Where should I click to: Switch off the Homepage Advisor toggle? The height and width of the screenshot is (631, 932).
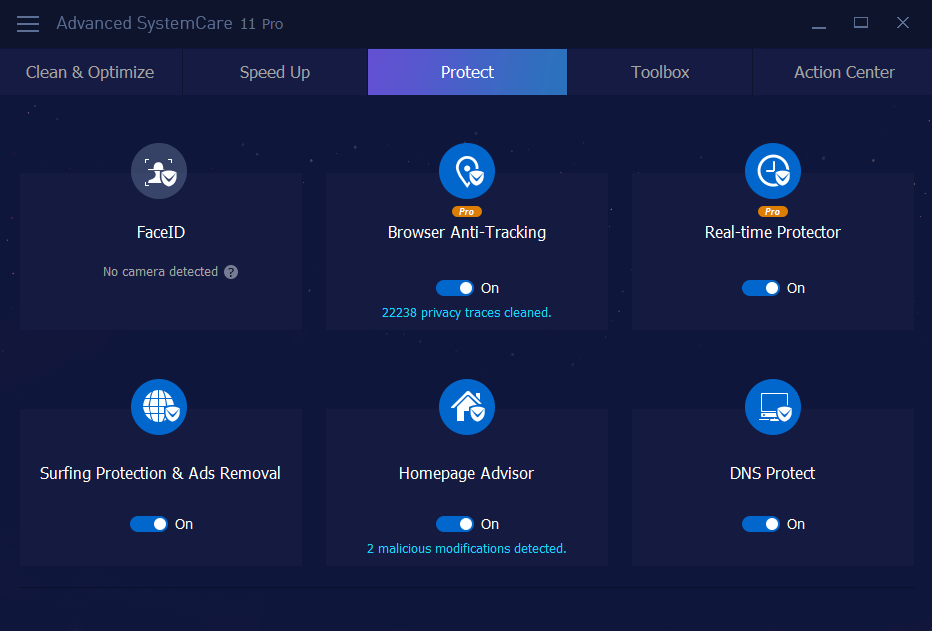tap(455, 524)
